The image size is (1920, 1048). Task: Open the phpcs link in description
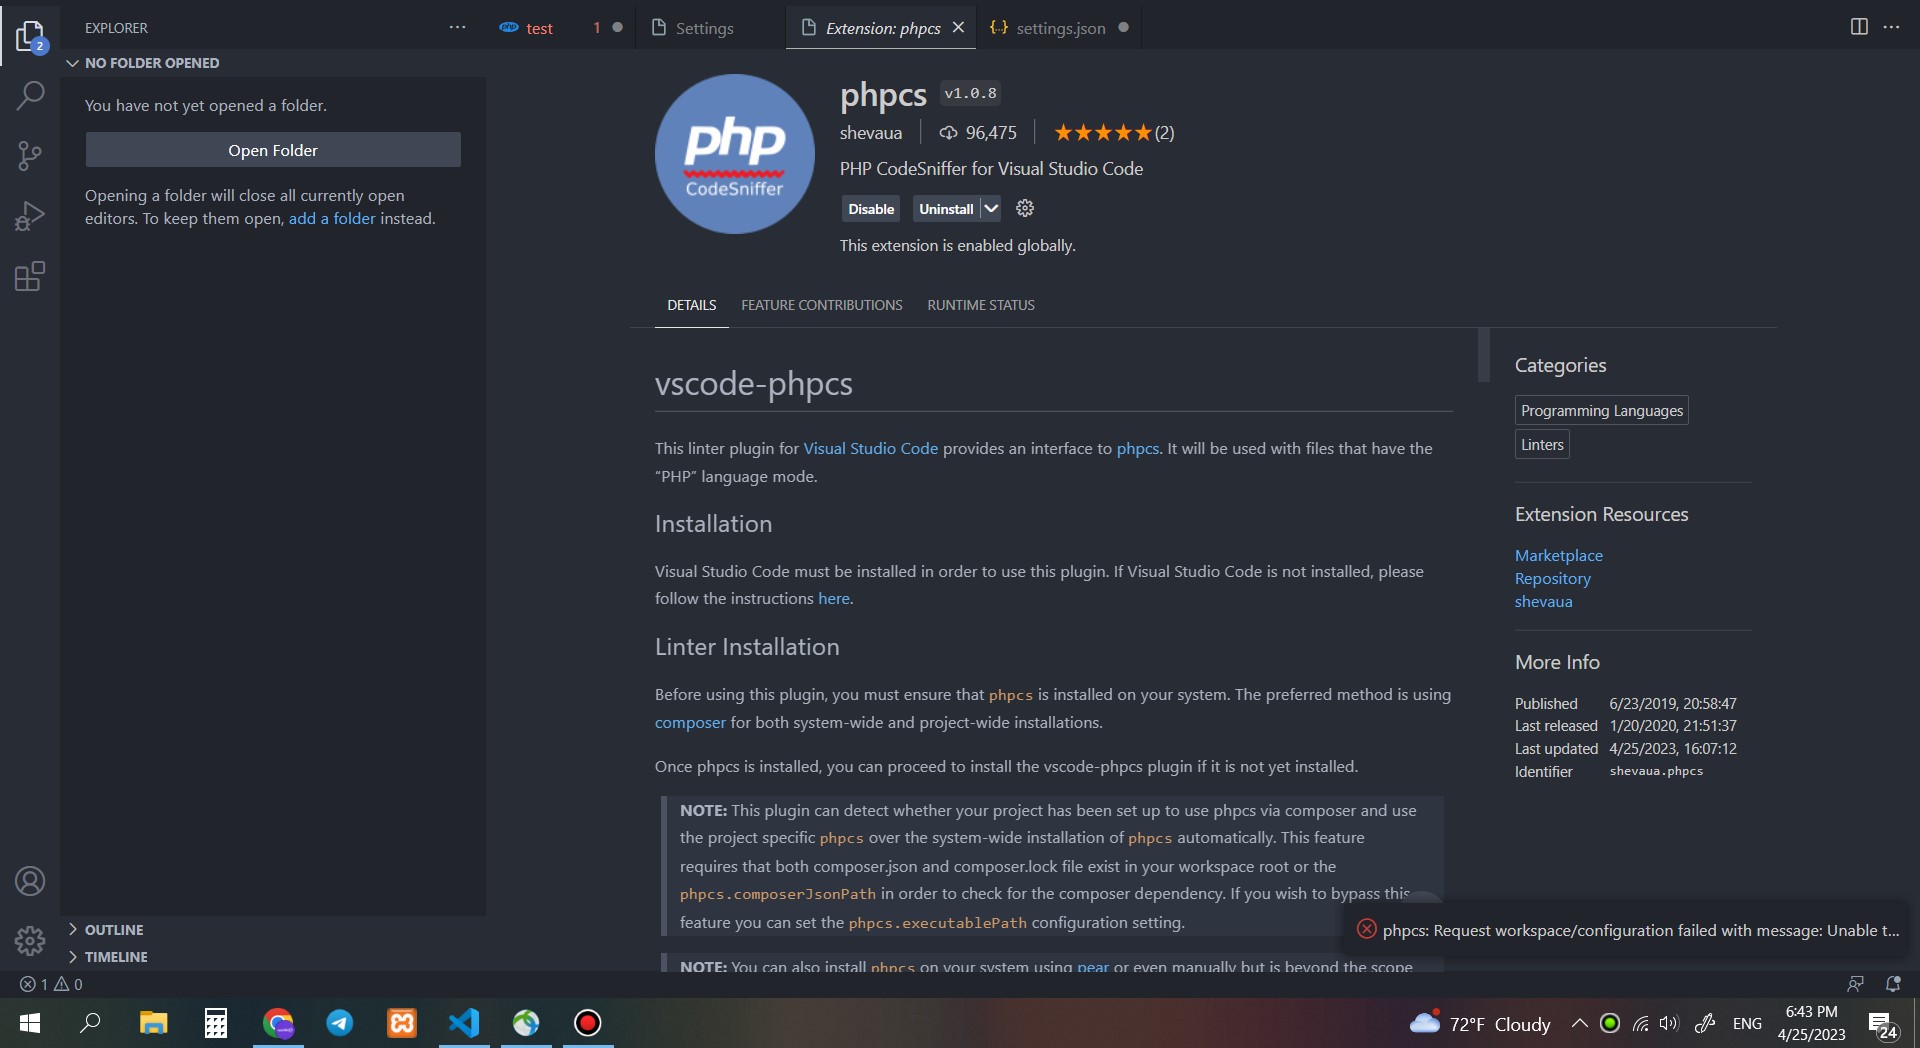point(1138,448)
